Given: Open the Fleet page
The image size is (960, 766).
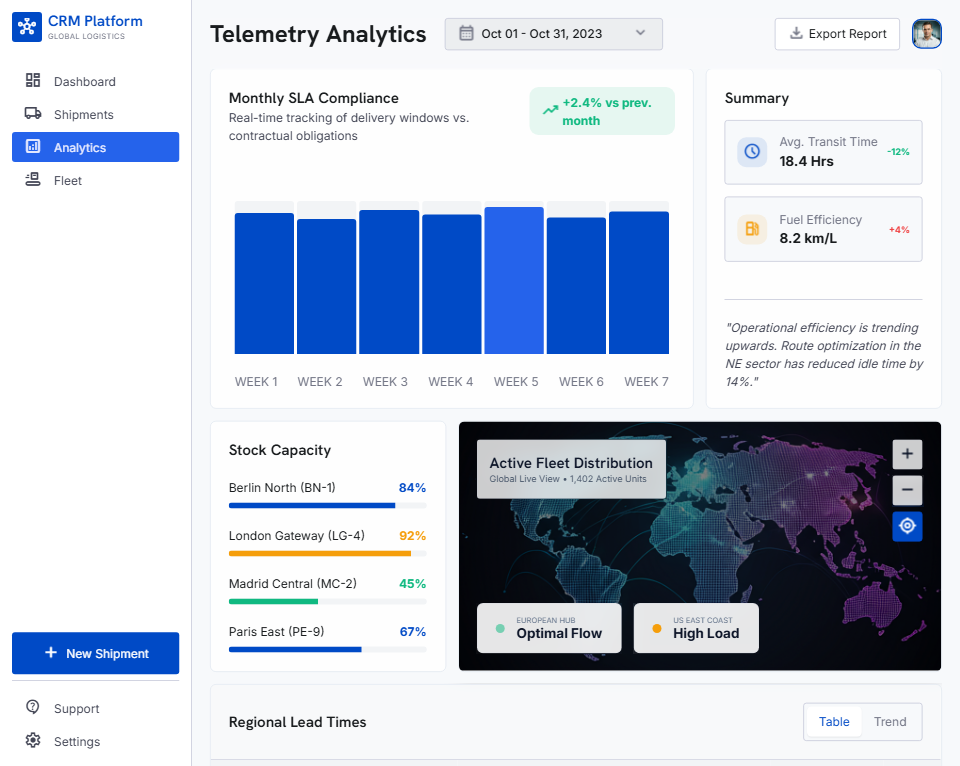Looking at the screenshot, I should [96, 181].
